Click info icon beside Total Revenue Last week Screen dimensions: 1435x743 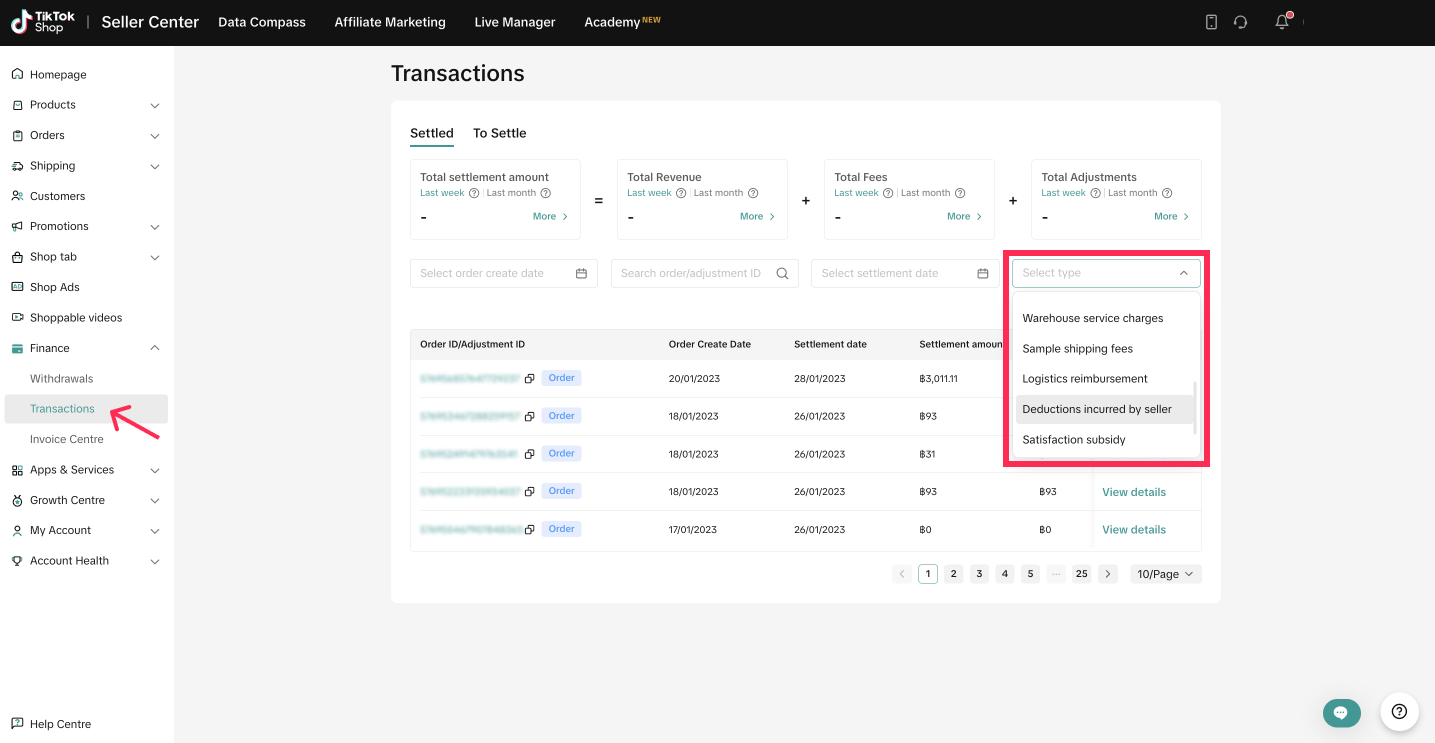point(681,193)
